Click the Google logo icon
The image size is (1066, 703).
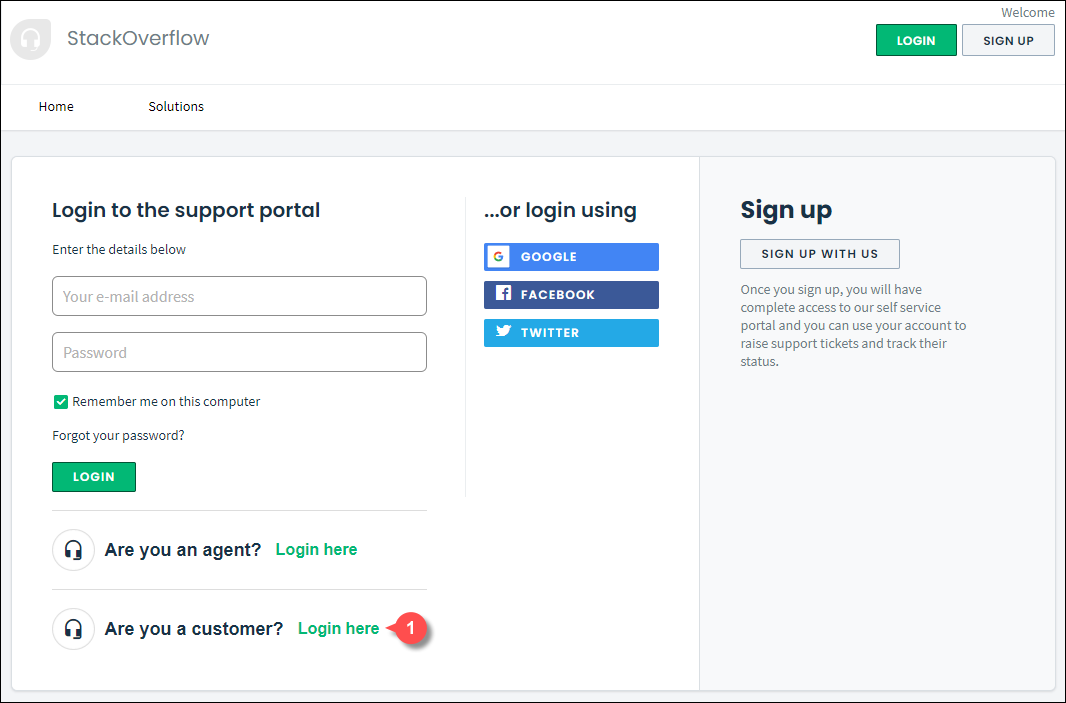[x=498, y=257]
